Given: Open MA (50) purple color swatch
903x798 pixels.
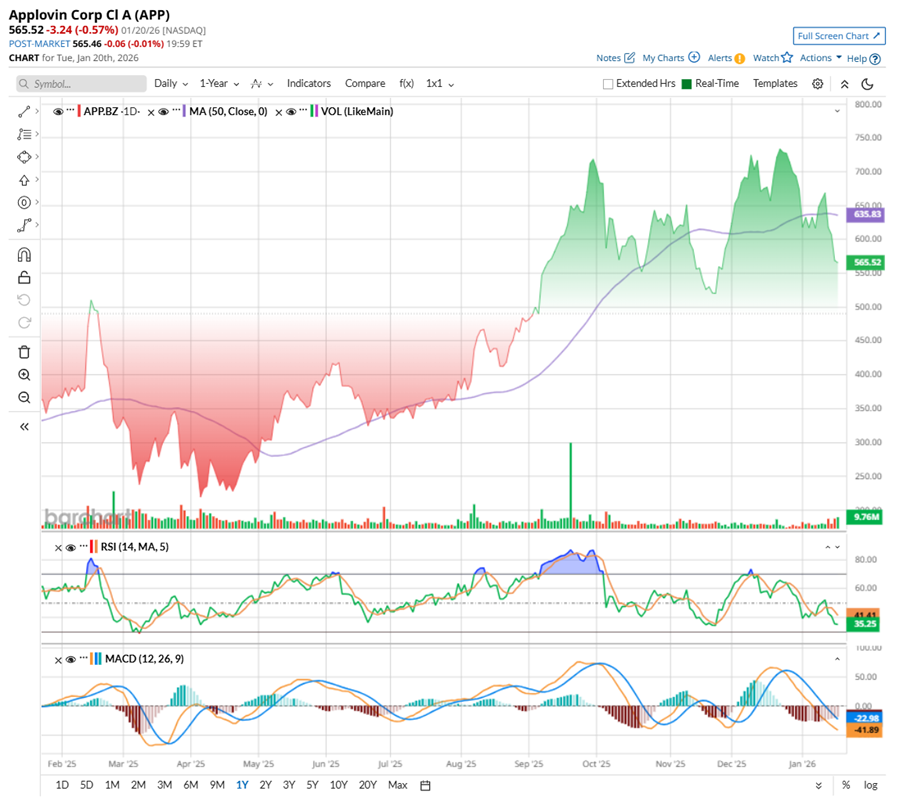Looking at the screenshot, I should click(184, 111).
